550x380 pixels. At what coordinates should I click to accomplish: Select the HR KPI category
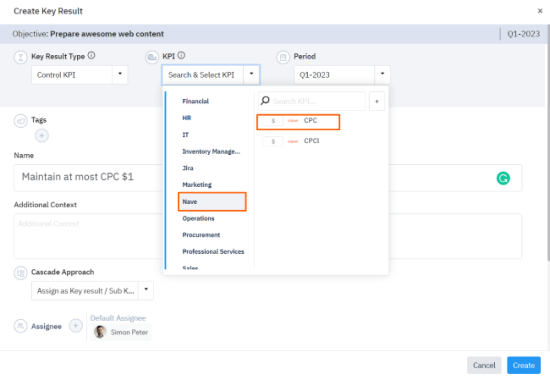pos(187,118)
